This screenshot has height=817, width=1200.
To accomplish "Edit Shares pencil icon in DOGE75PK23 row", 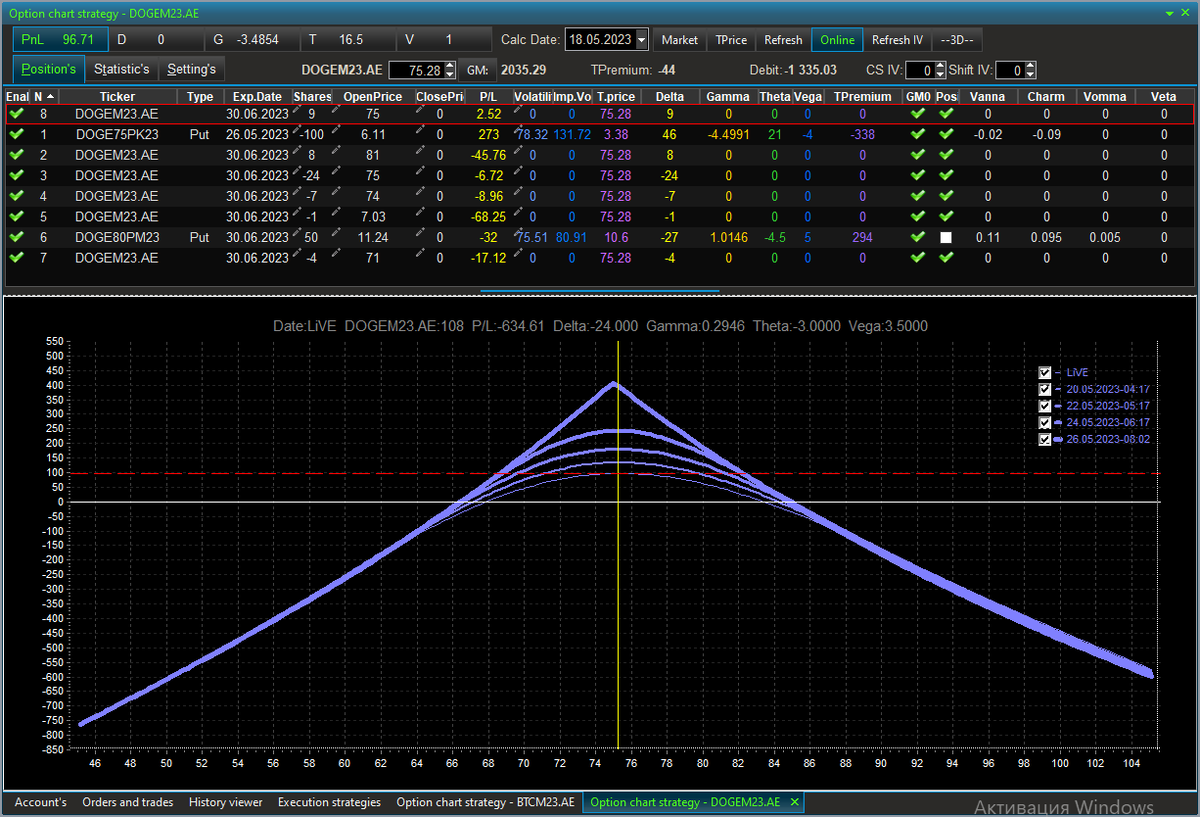I will pyautogui.click(x=297, y=130).
